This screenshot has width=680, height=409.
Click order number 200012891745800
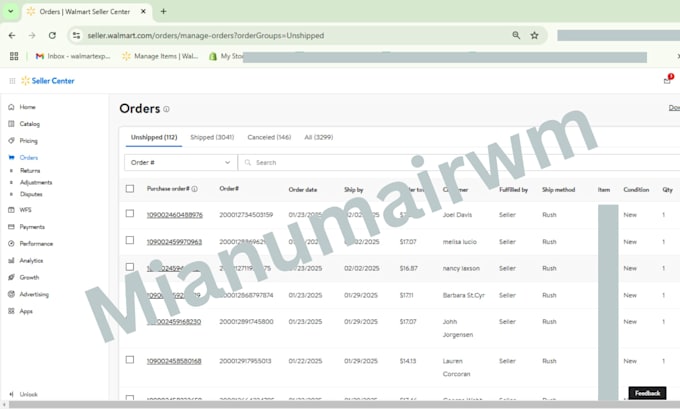point(246,321)
